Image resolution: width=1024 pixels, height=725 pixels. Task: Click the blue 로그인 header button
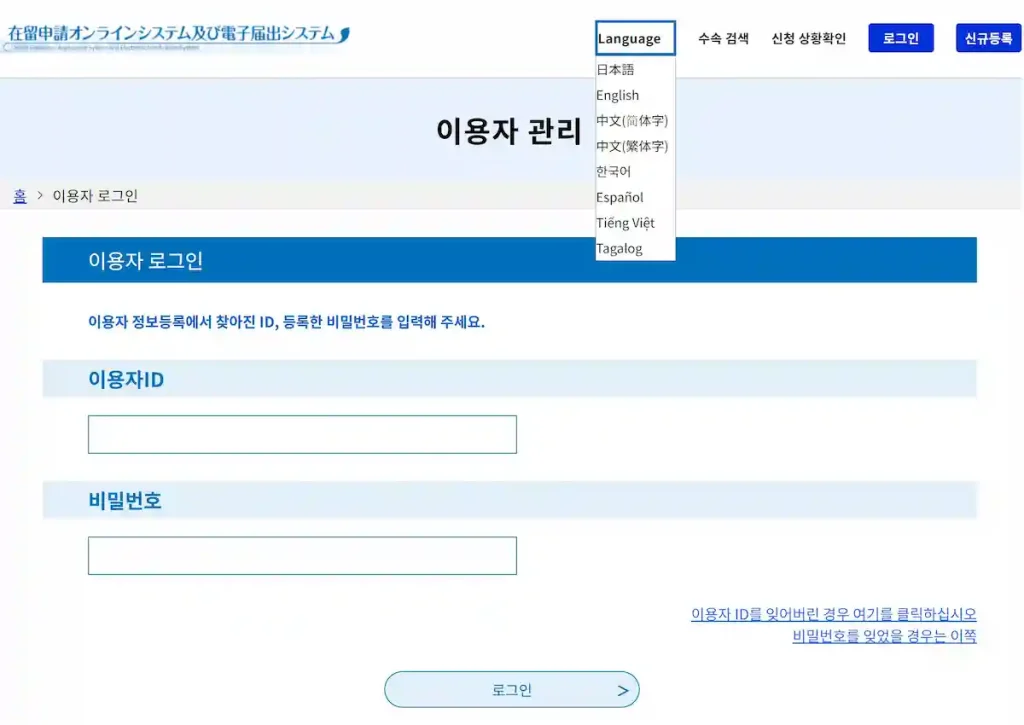tap(899, 37)
